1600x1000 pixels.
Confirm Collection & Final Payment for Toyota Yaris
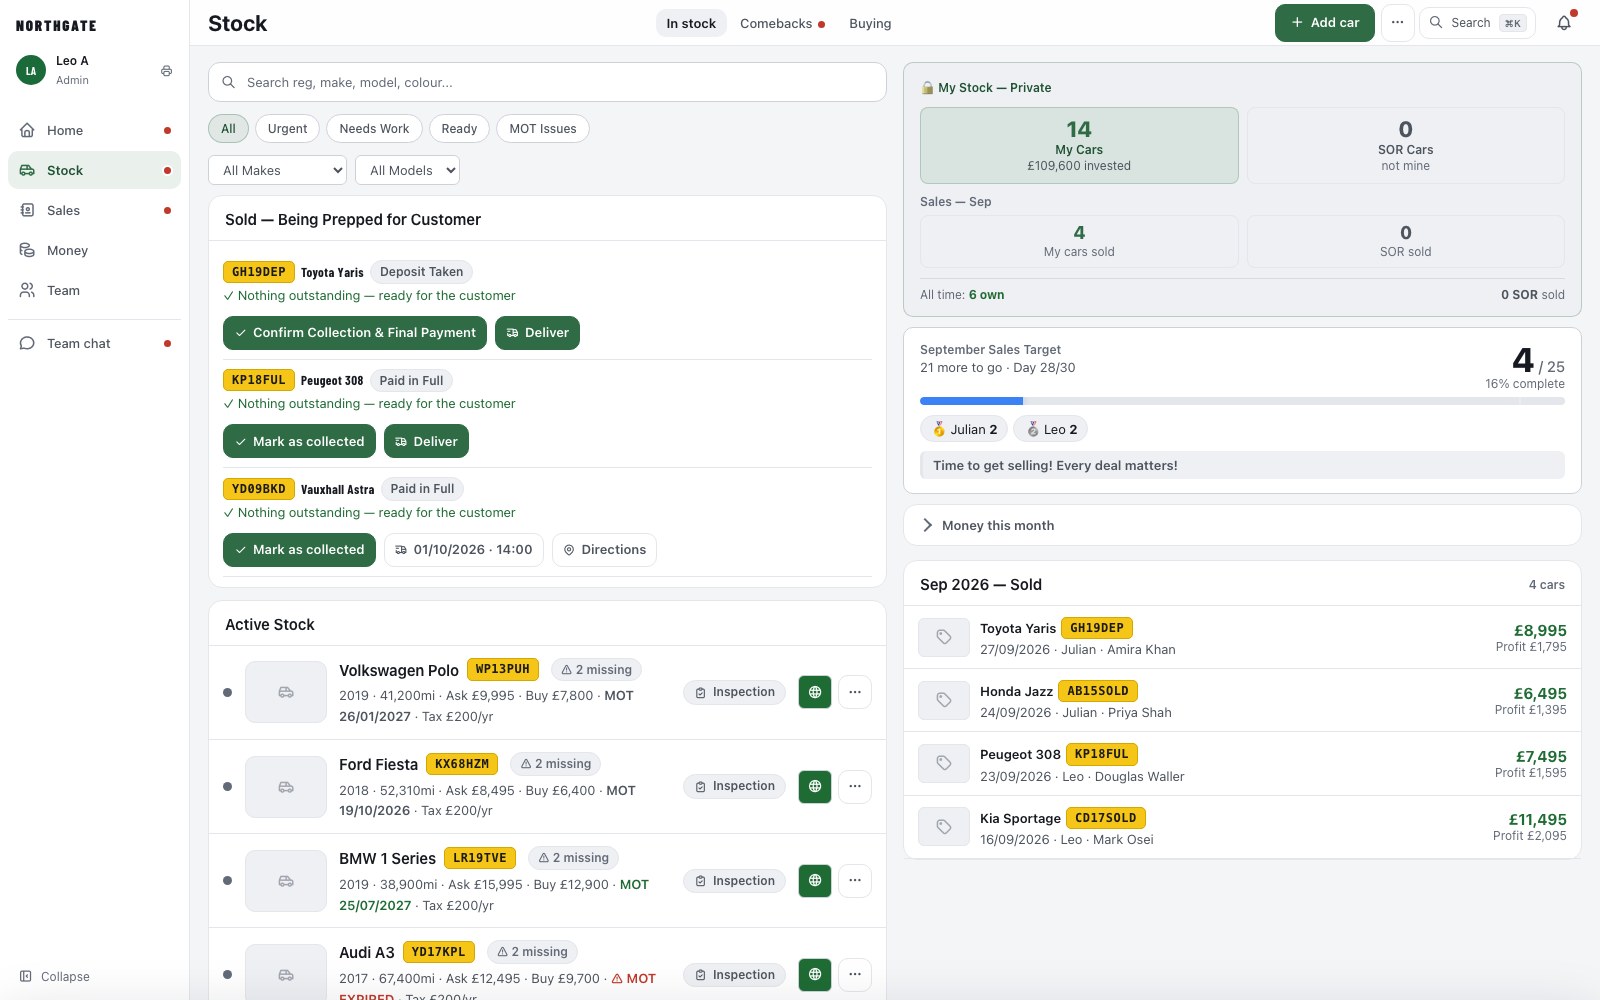coord(355,333)
